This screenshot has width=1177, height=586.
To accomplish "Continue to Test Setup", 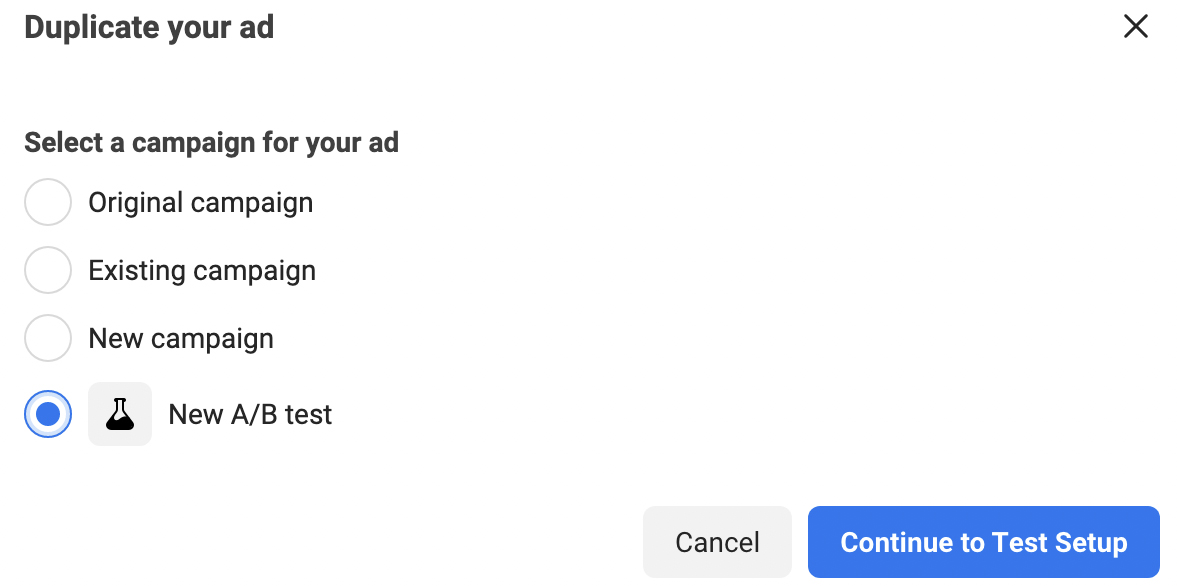I will (x=983, y=542).
